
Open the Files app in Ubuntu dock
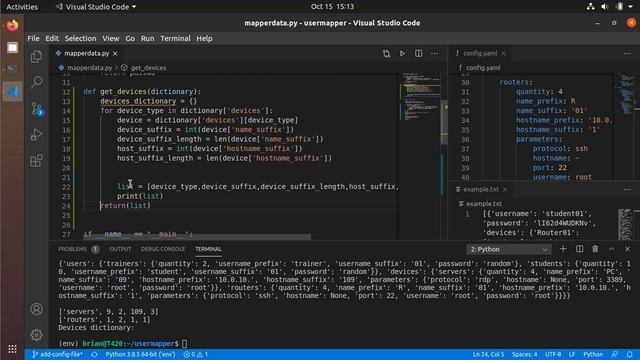(12, 48)
